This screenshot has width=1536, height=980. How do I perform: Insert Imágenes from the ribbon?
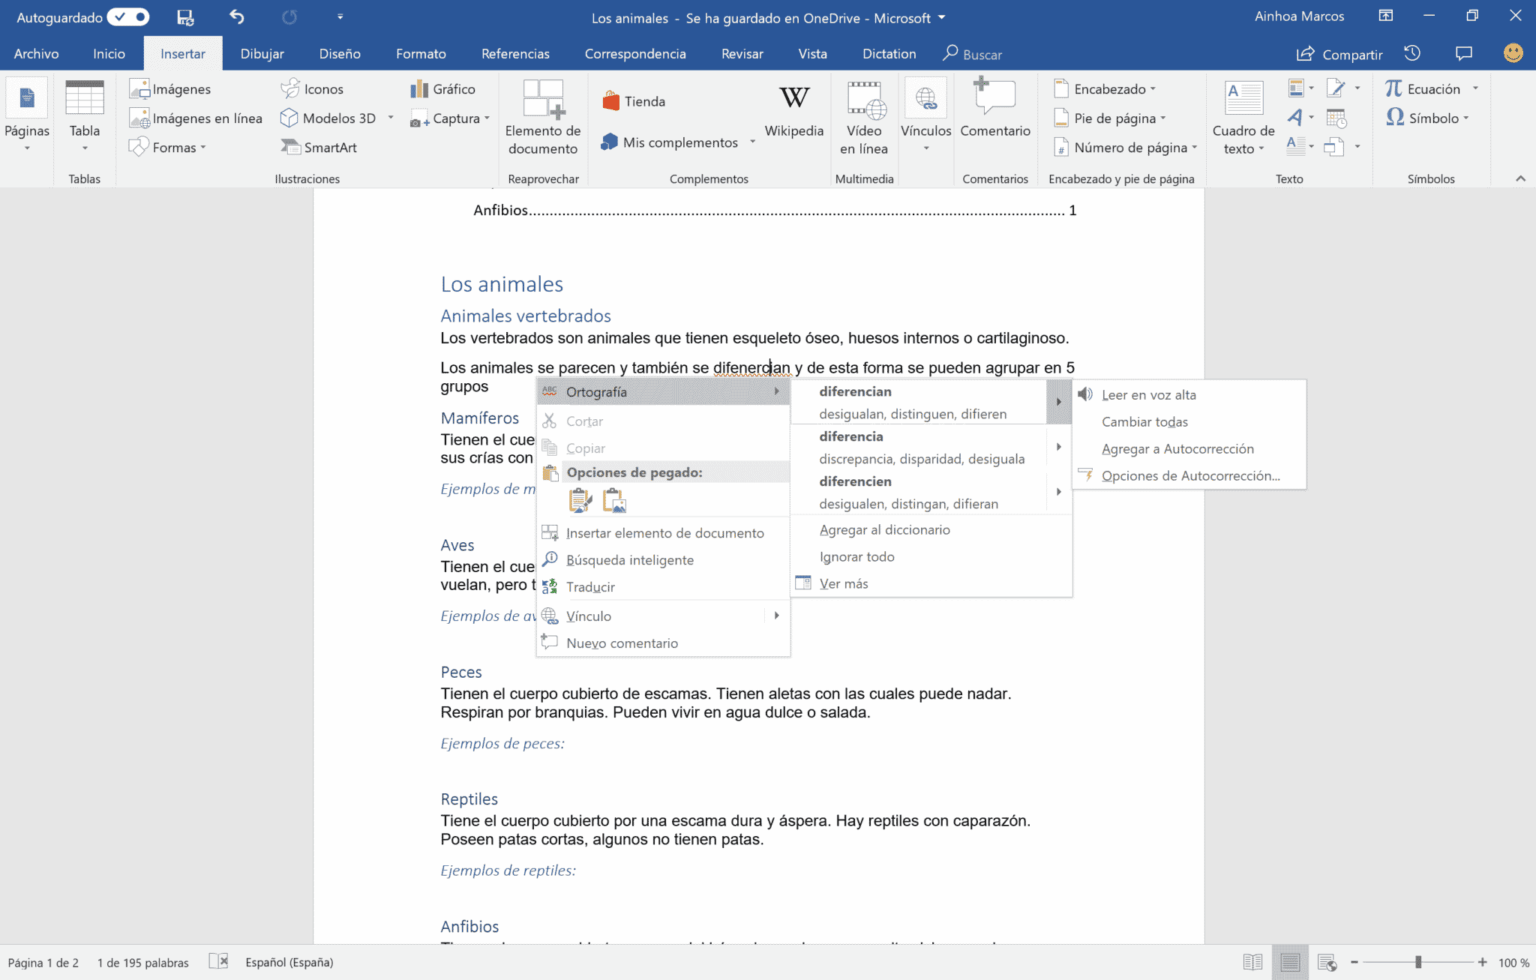[170, 89]
